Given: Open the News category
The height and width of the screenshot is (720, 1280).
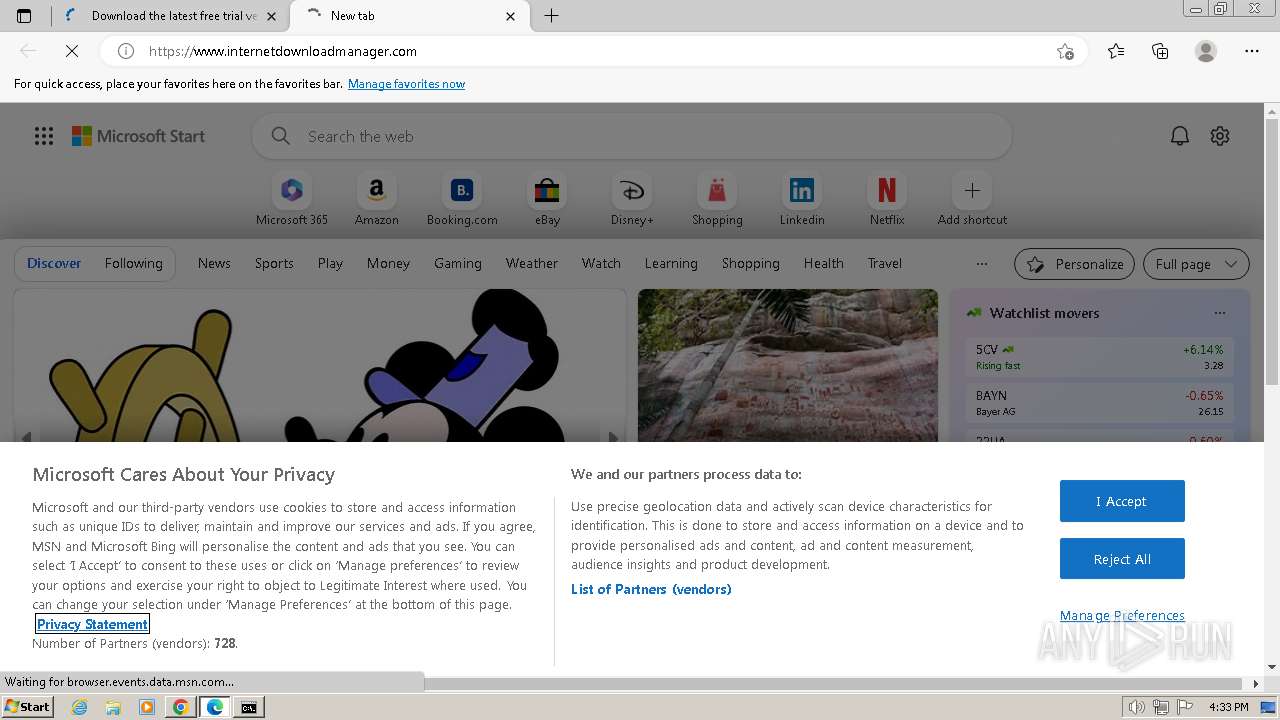Looking at the screenshot, I should (x=214, y=263).
